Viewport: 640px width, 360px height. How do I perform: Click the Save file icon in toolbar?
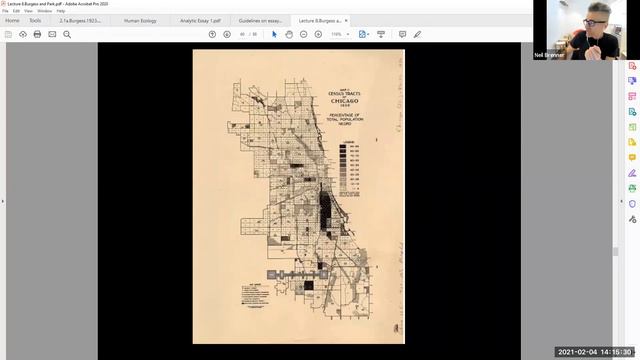(x=8, y=34)
